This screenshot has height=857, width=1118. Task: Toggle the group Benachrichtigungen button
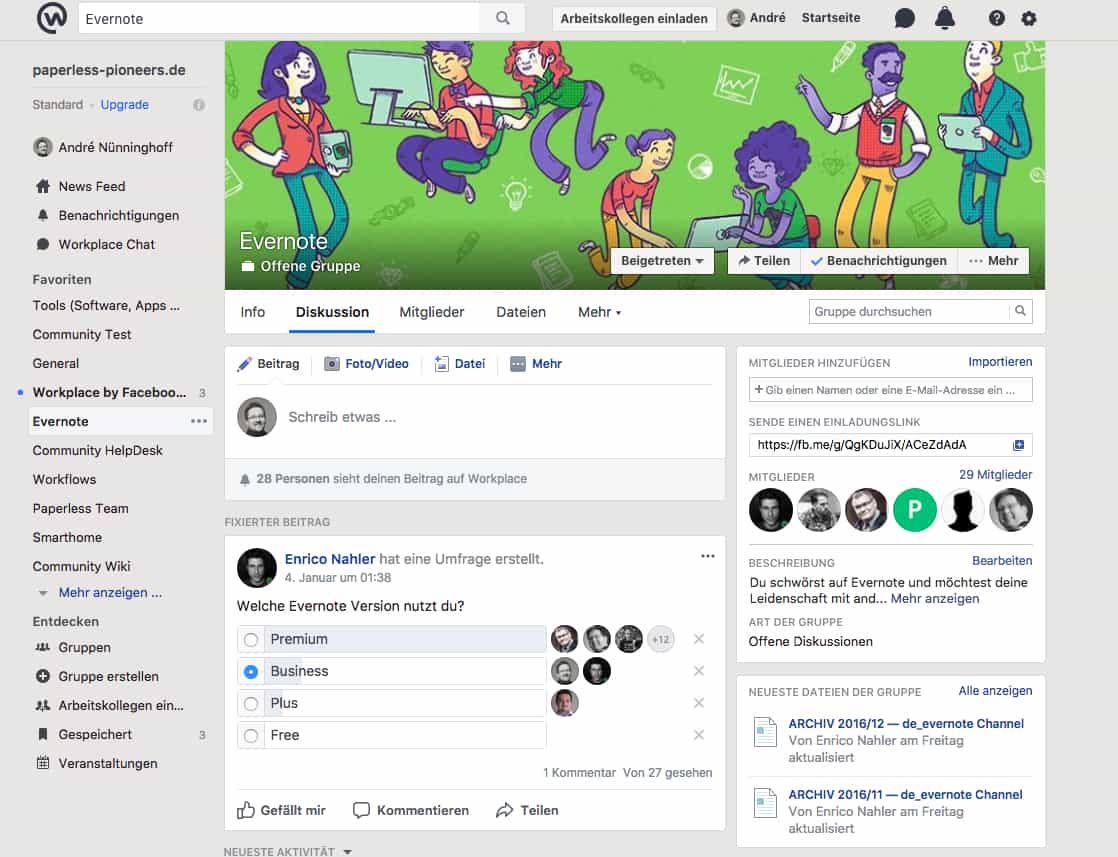(x=879, y=261)
